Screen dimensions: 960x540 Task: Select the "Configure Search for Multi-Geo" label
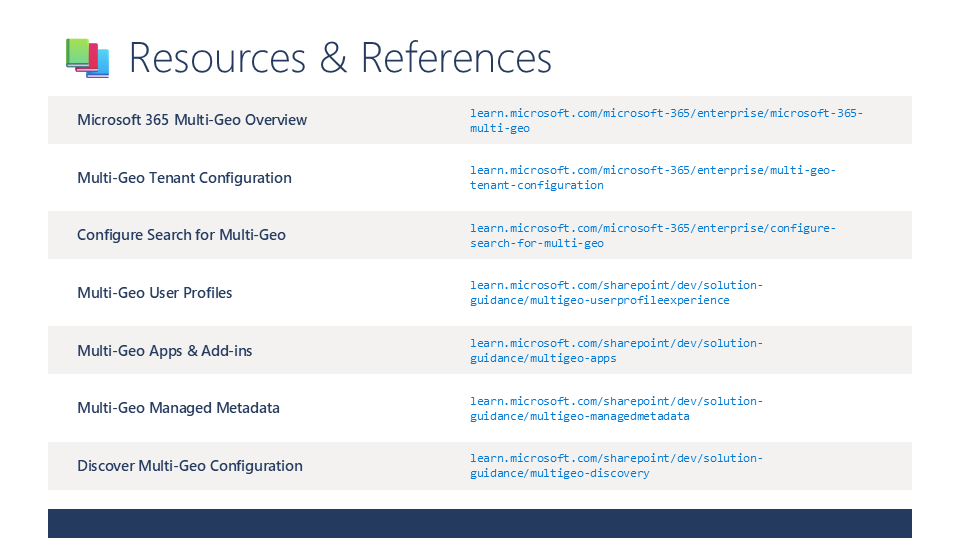tap(181, 235)
